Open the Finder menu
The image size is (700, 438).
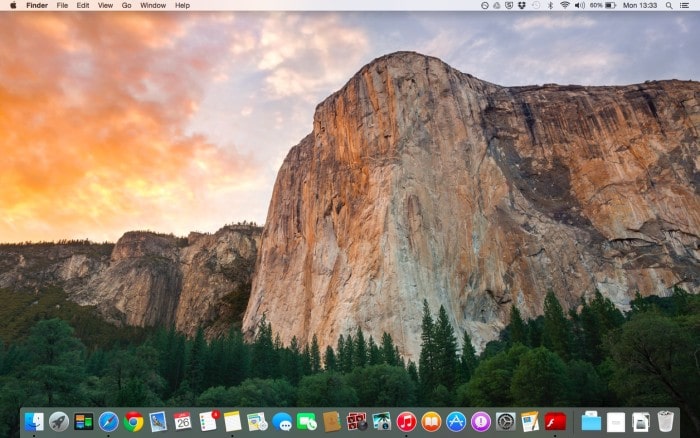point(37,5)
